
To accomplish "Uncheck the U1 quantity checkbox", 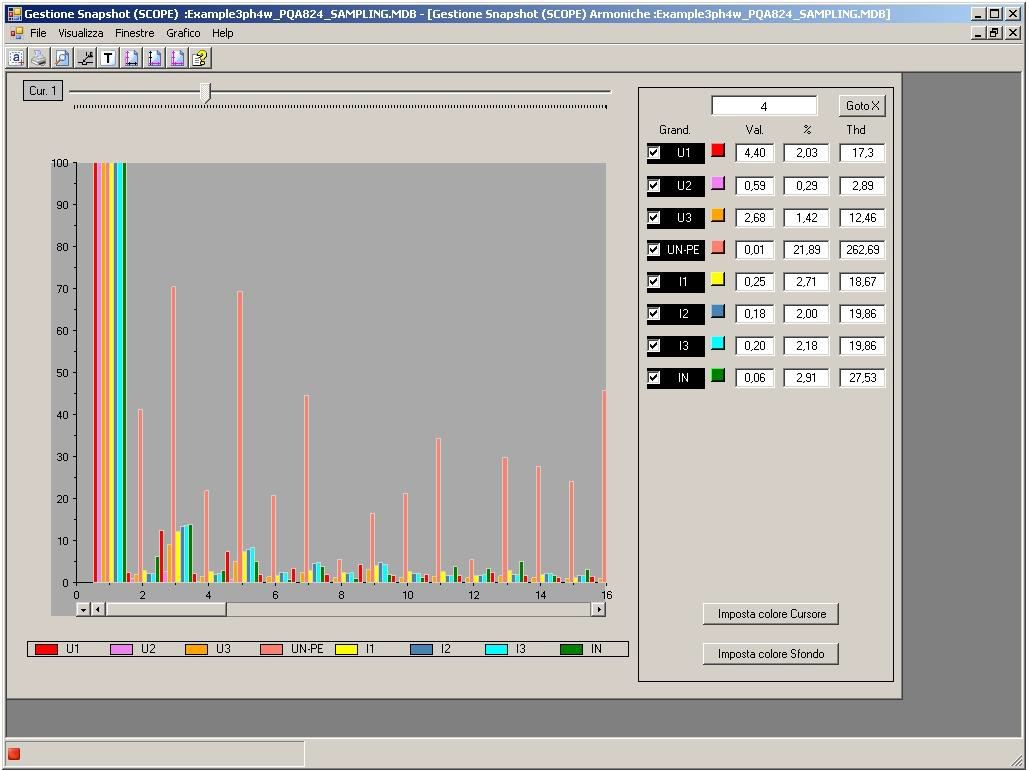I will pos(654,153).
